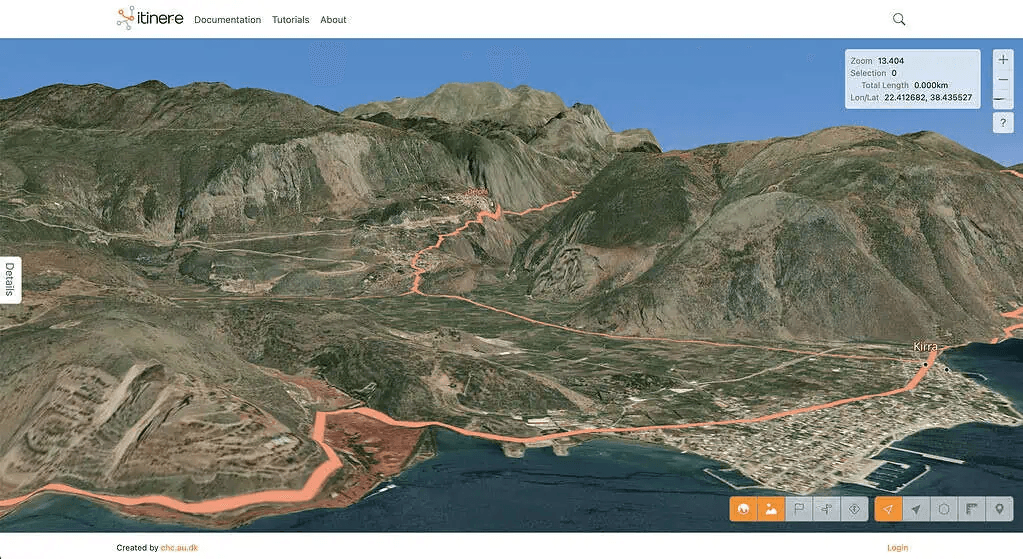
Task: Click the ruler measure tool icon
Action: 972,509
